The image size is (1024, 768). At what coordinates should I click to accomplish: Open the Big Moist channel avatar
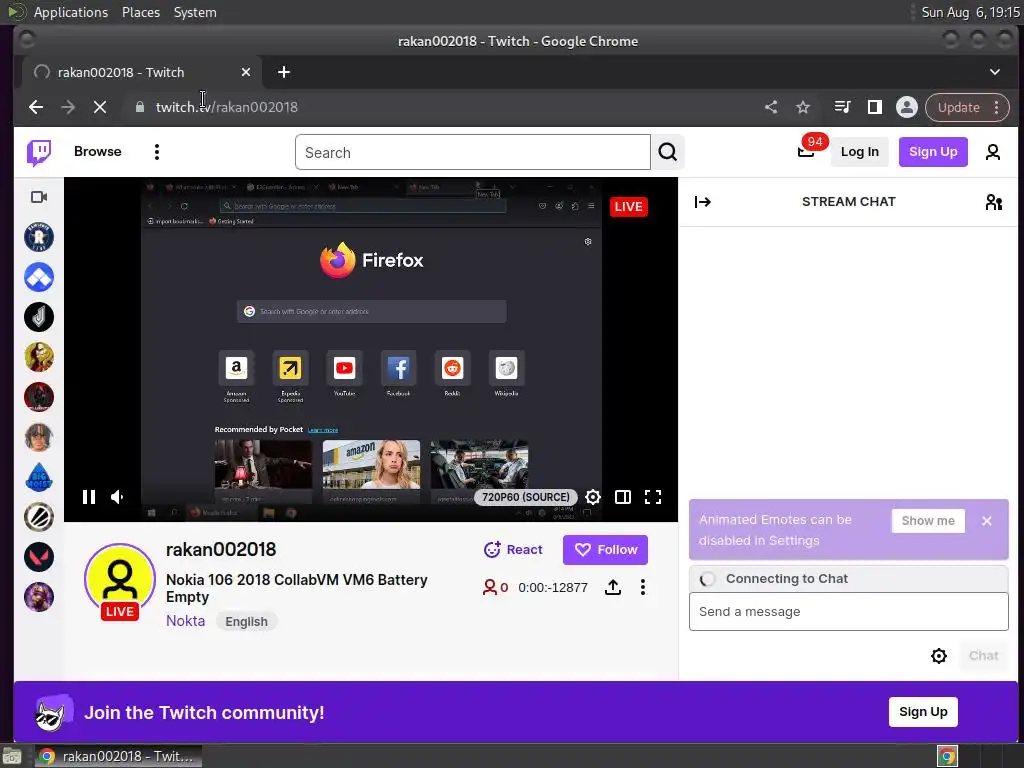[39, 477]
